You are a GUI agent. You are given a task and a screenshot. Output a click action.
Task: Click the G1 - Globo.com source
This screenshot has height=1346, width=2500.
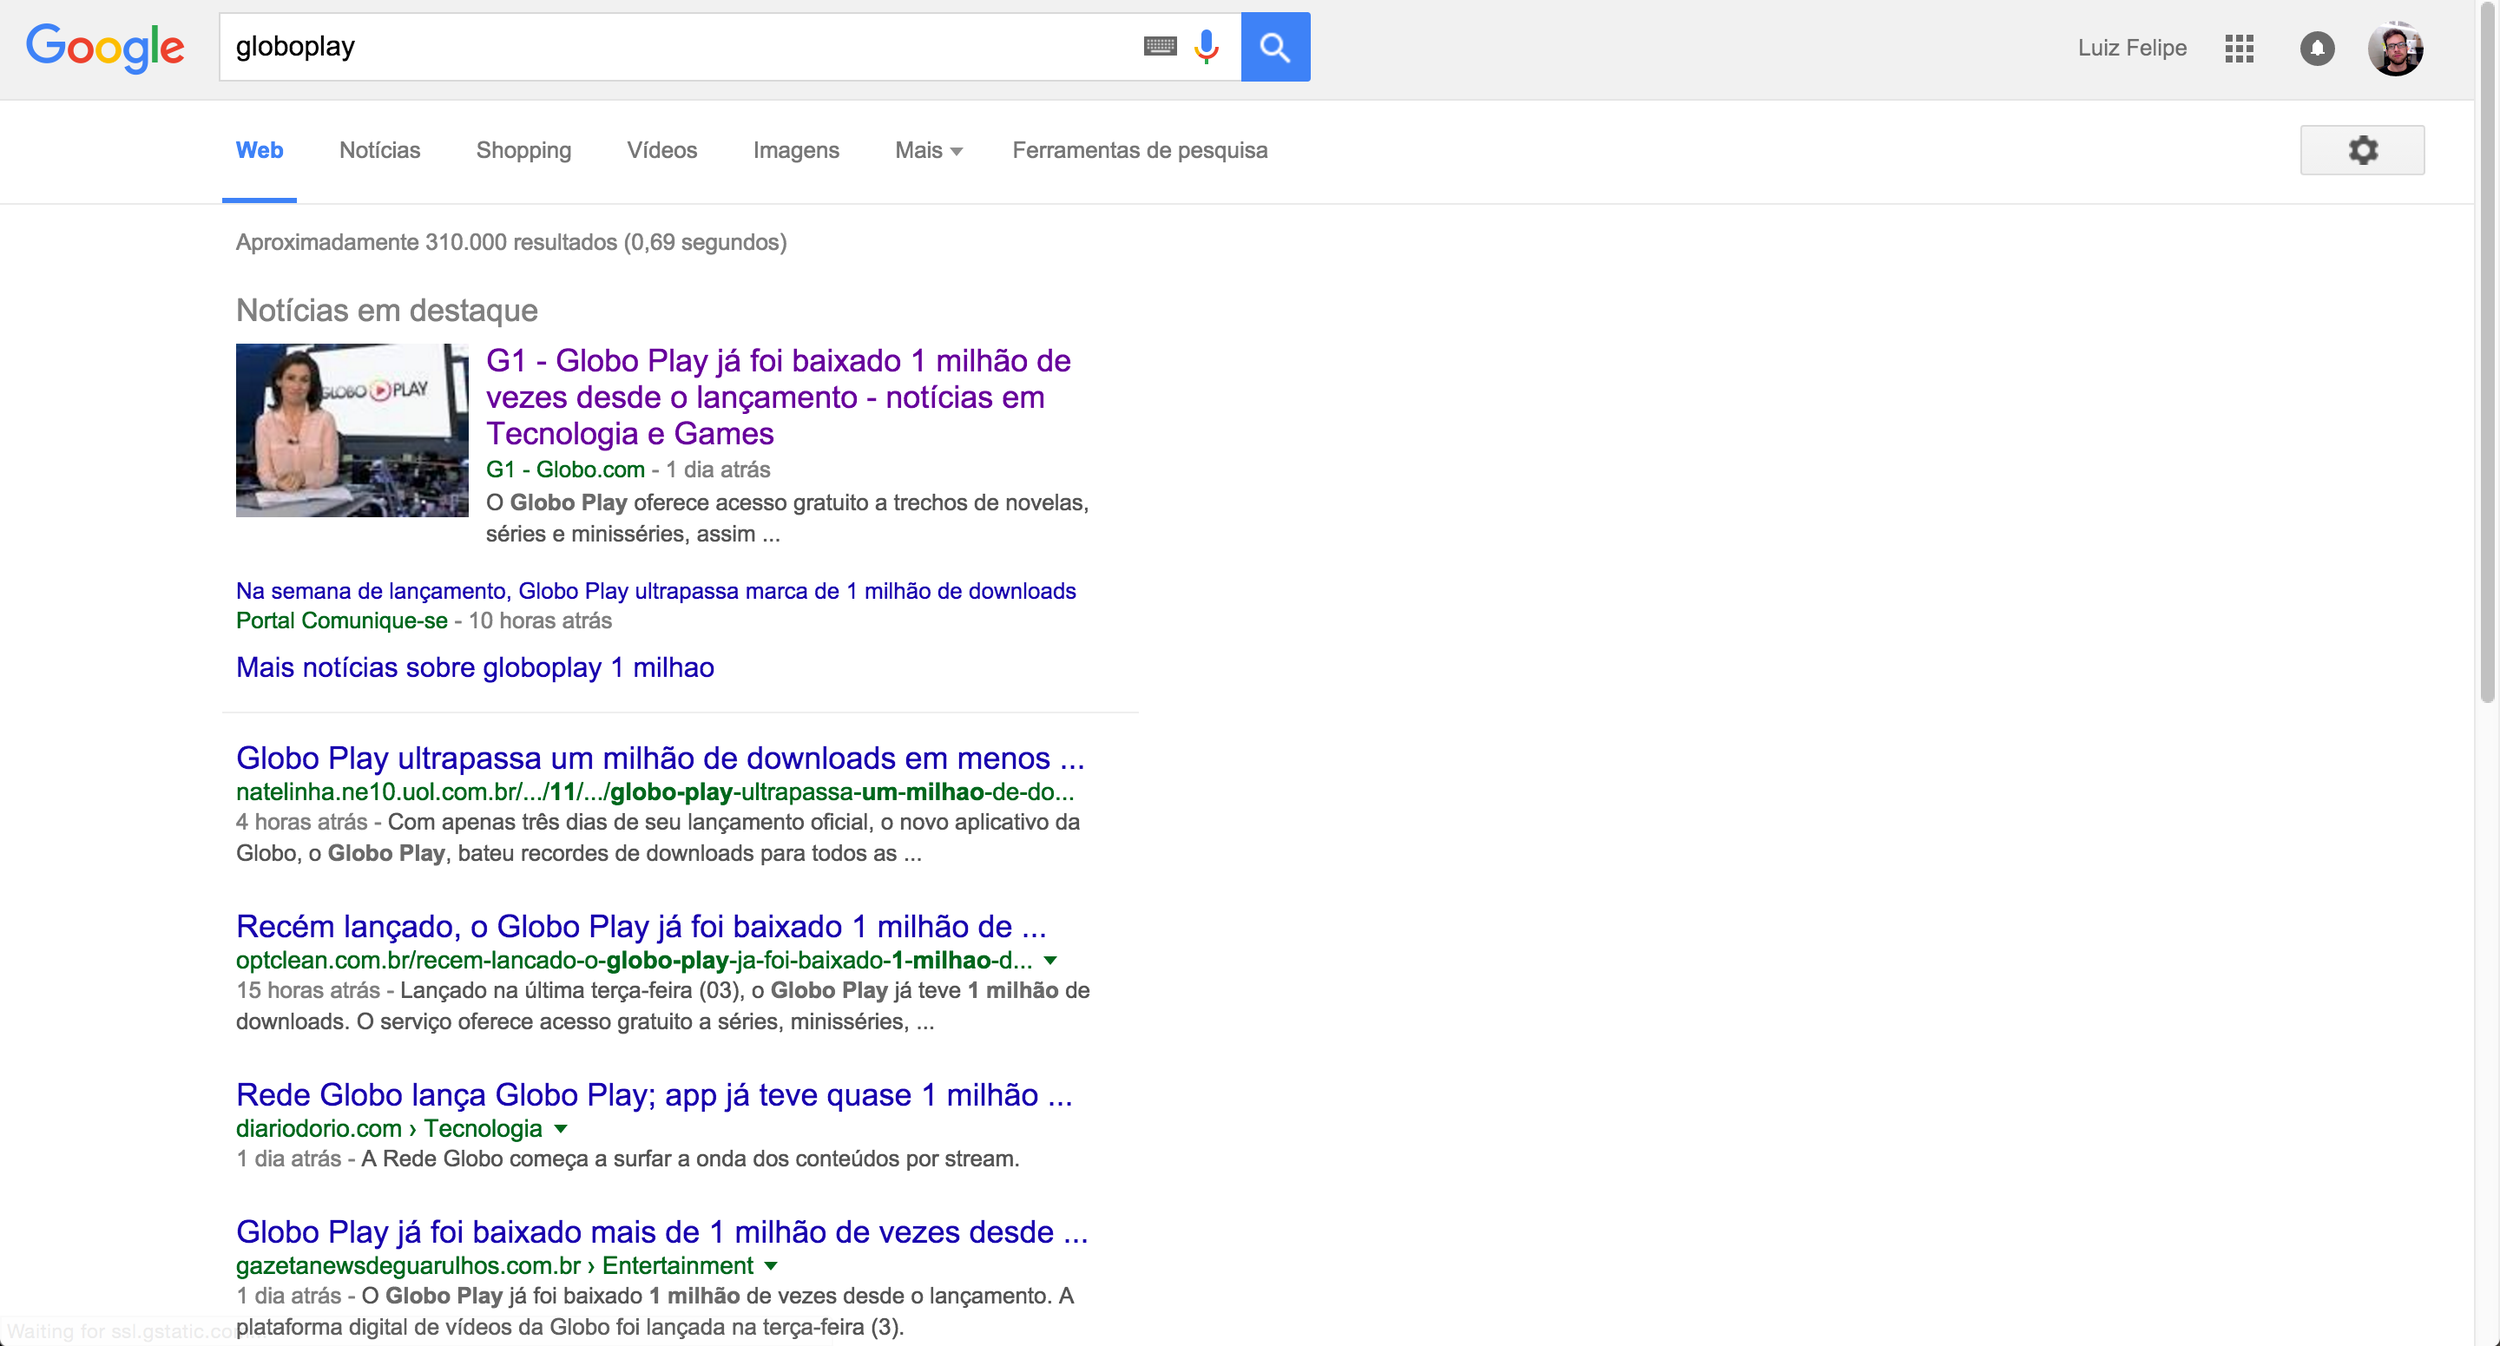[565, 469]
